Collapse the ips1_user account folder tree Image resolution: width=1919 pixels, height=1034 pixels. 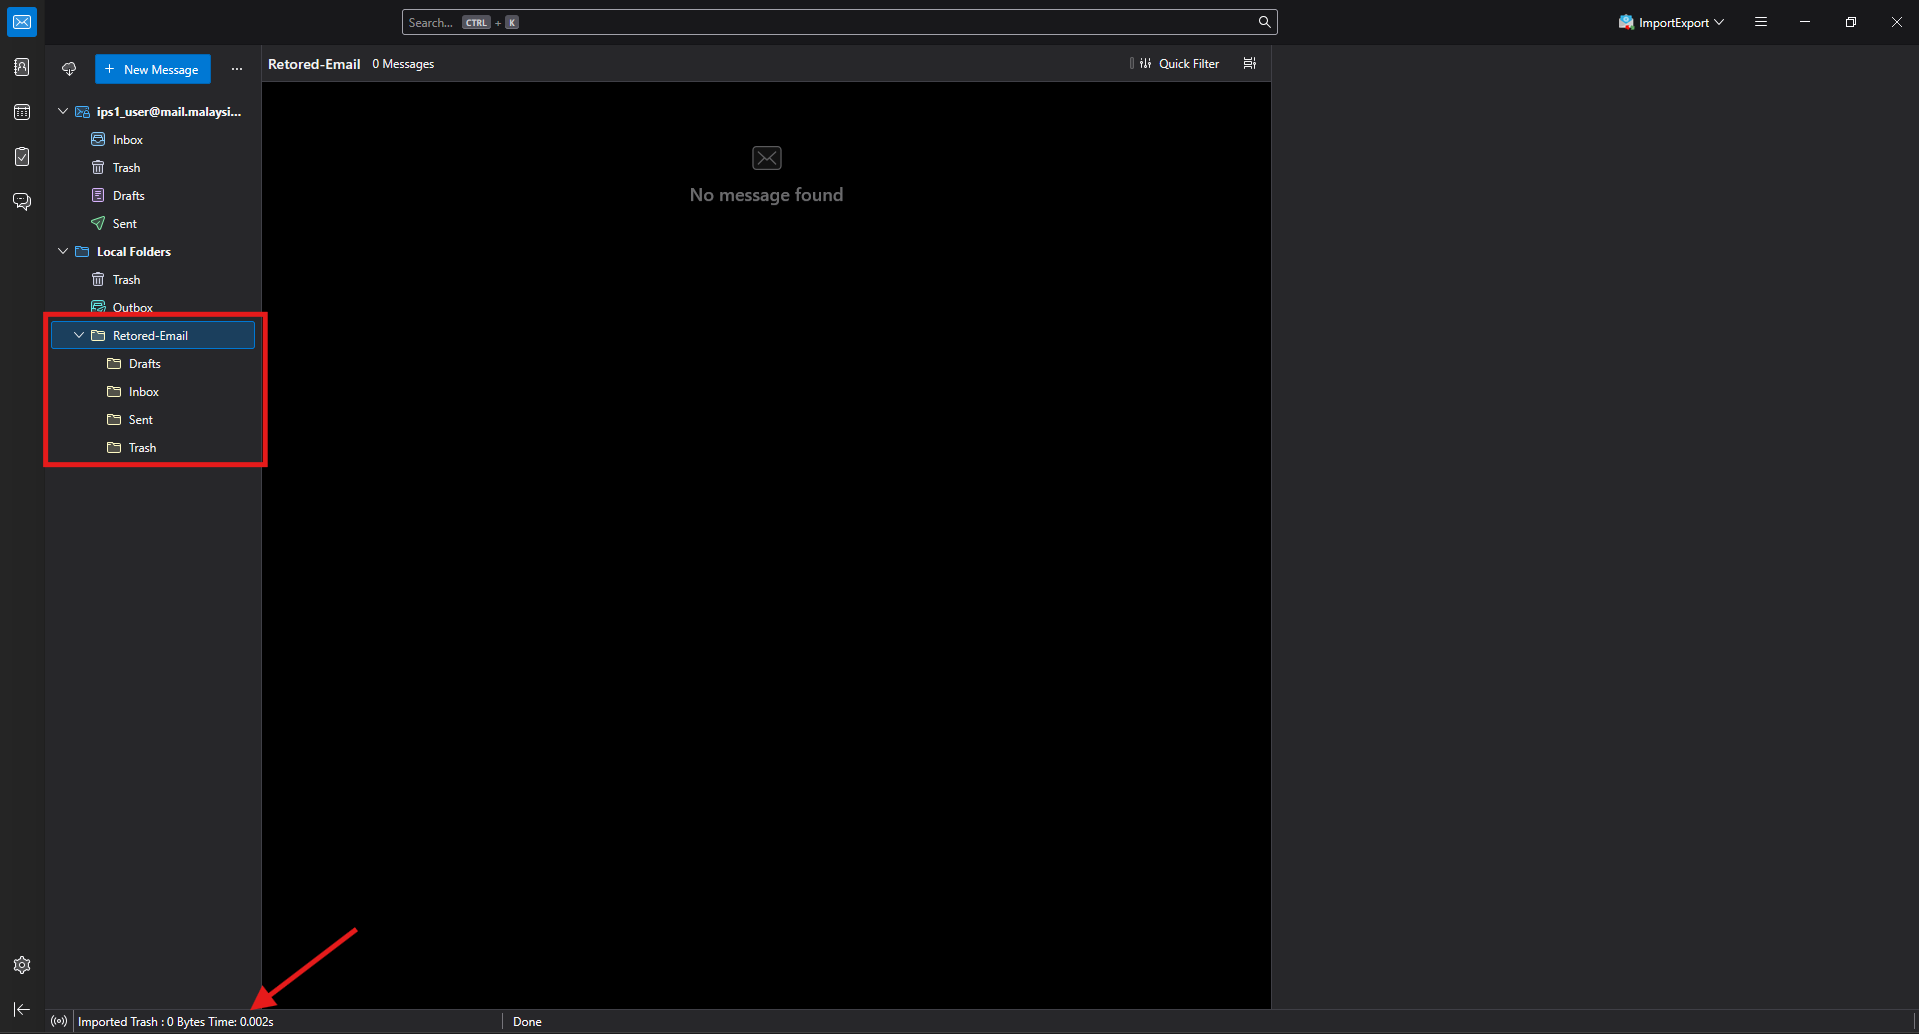click(x=63, y=112)
